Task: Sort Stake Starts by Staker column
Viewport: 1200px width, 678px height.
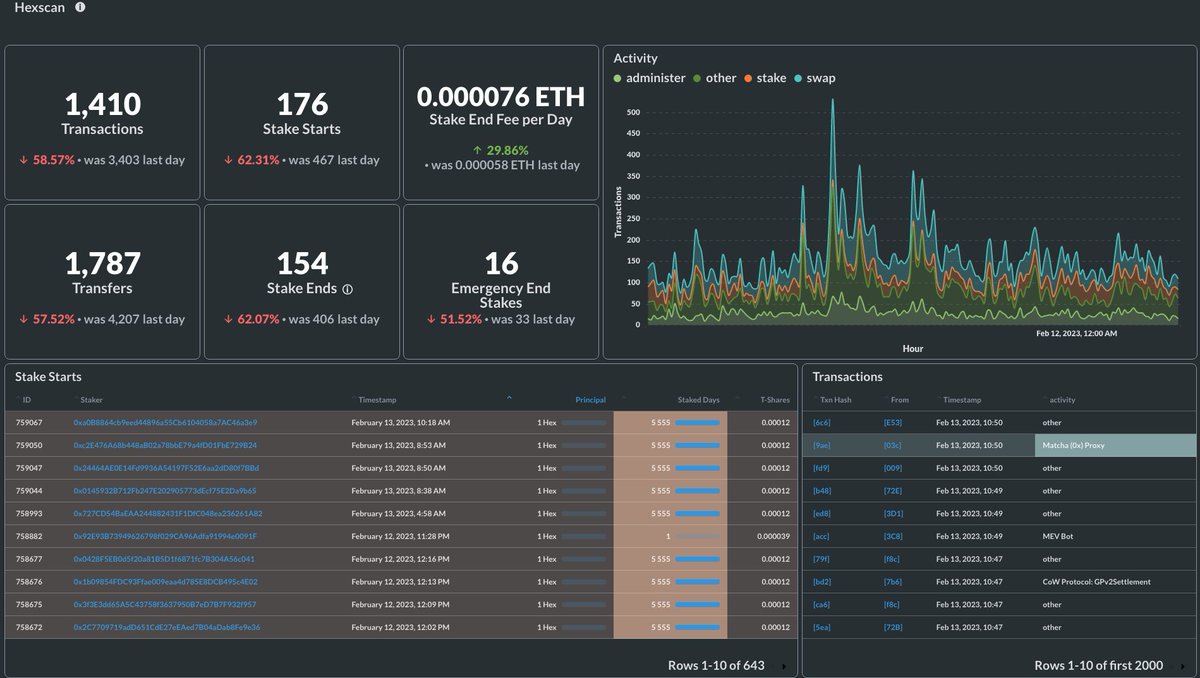Action: click(x=91, y=400)
